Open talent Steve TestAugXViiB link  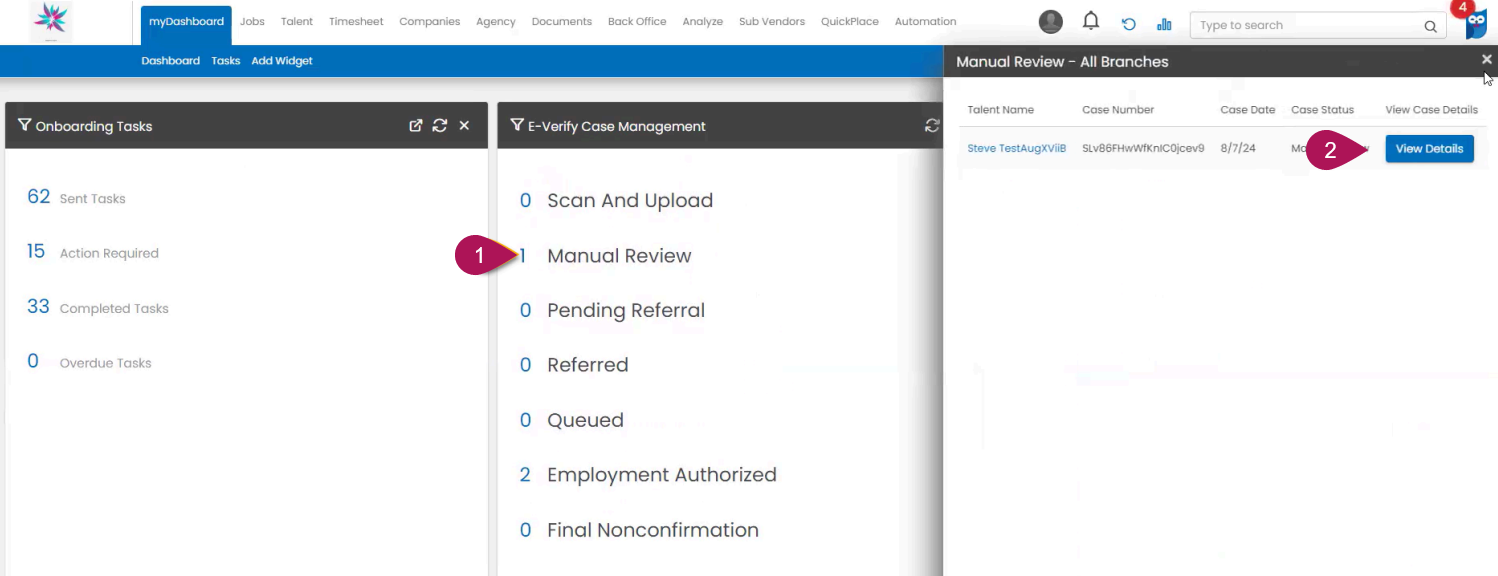coord(1017,149)
